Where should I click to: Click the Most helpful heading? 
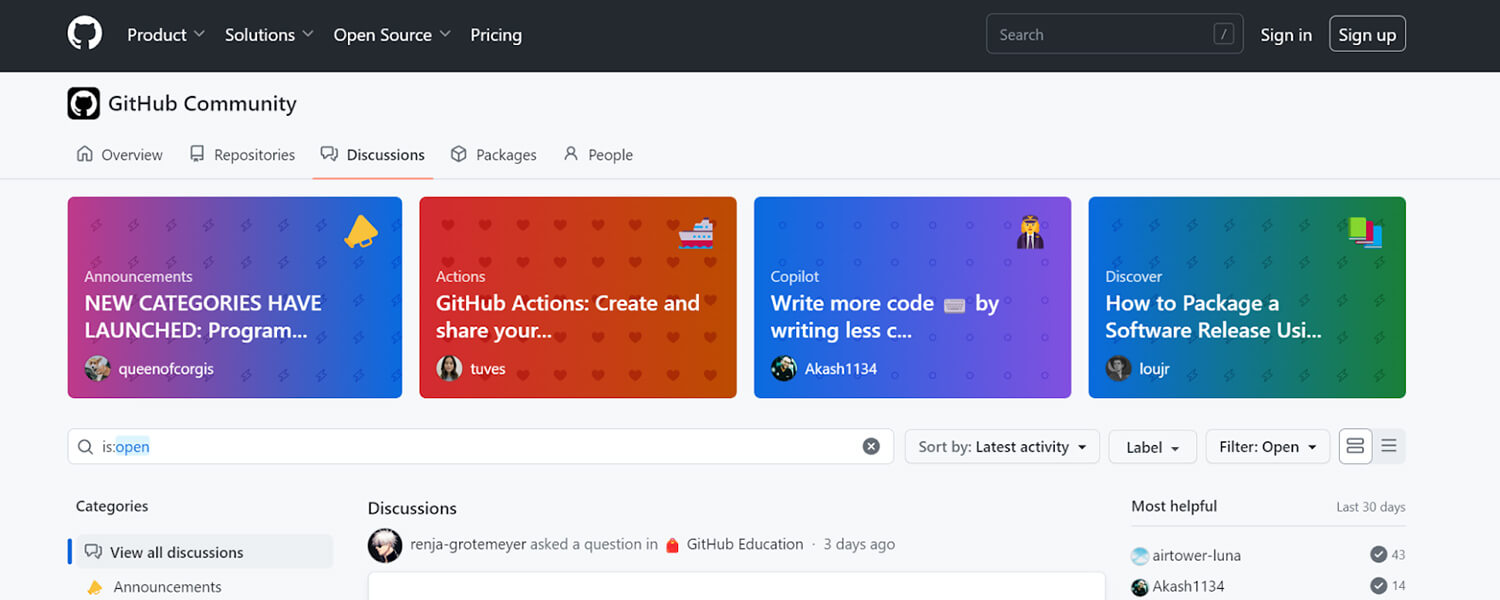point(1174,506)
